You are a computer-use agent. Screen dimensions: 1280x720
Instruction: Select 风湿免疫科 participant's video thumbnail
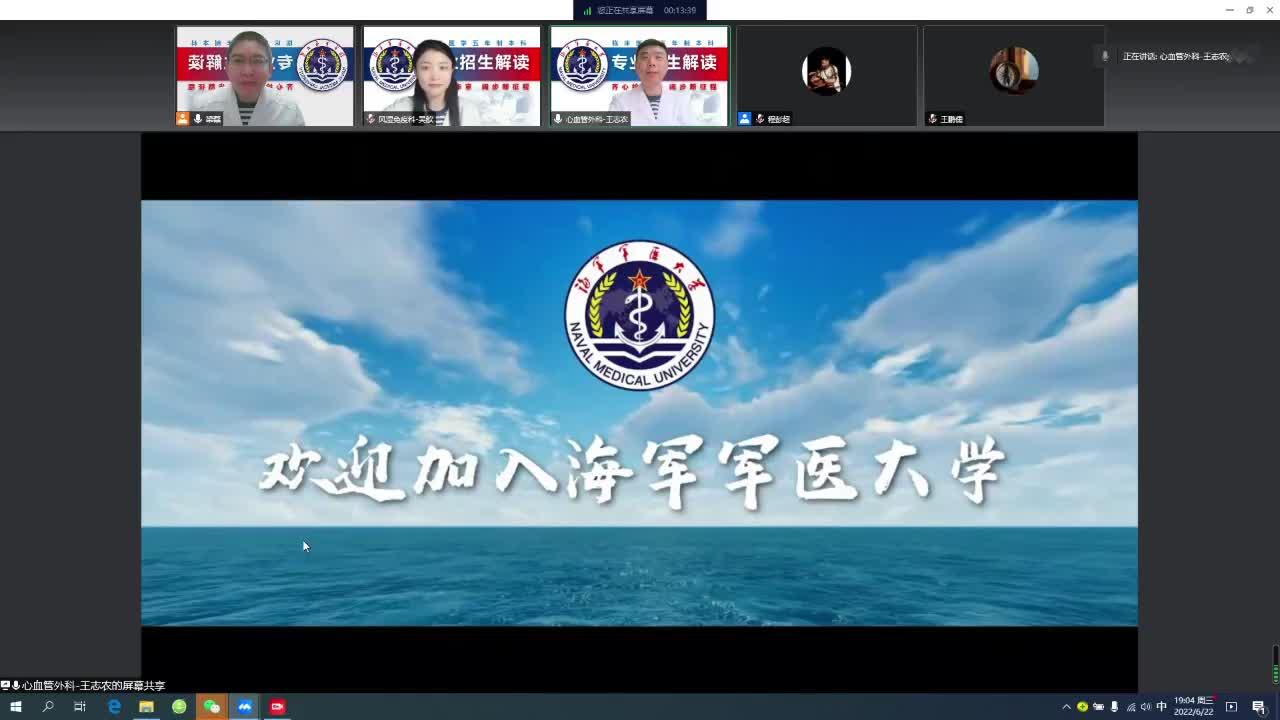pos(451,76)
